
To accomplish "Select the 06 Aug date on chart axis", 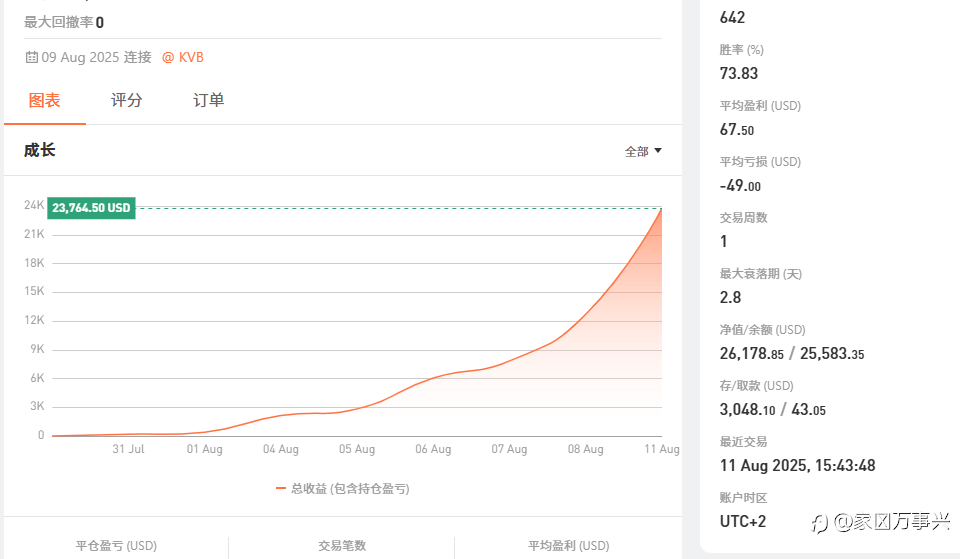I will (433, 449).
